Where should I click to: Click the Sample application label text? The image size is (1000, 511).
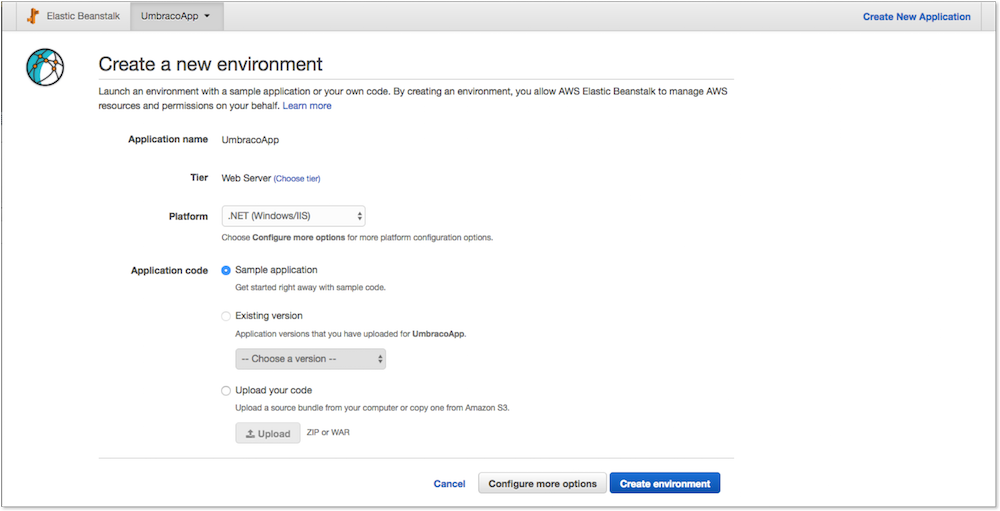click(x=276, y=270)
